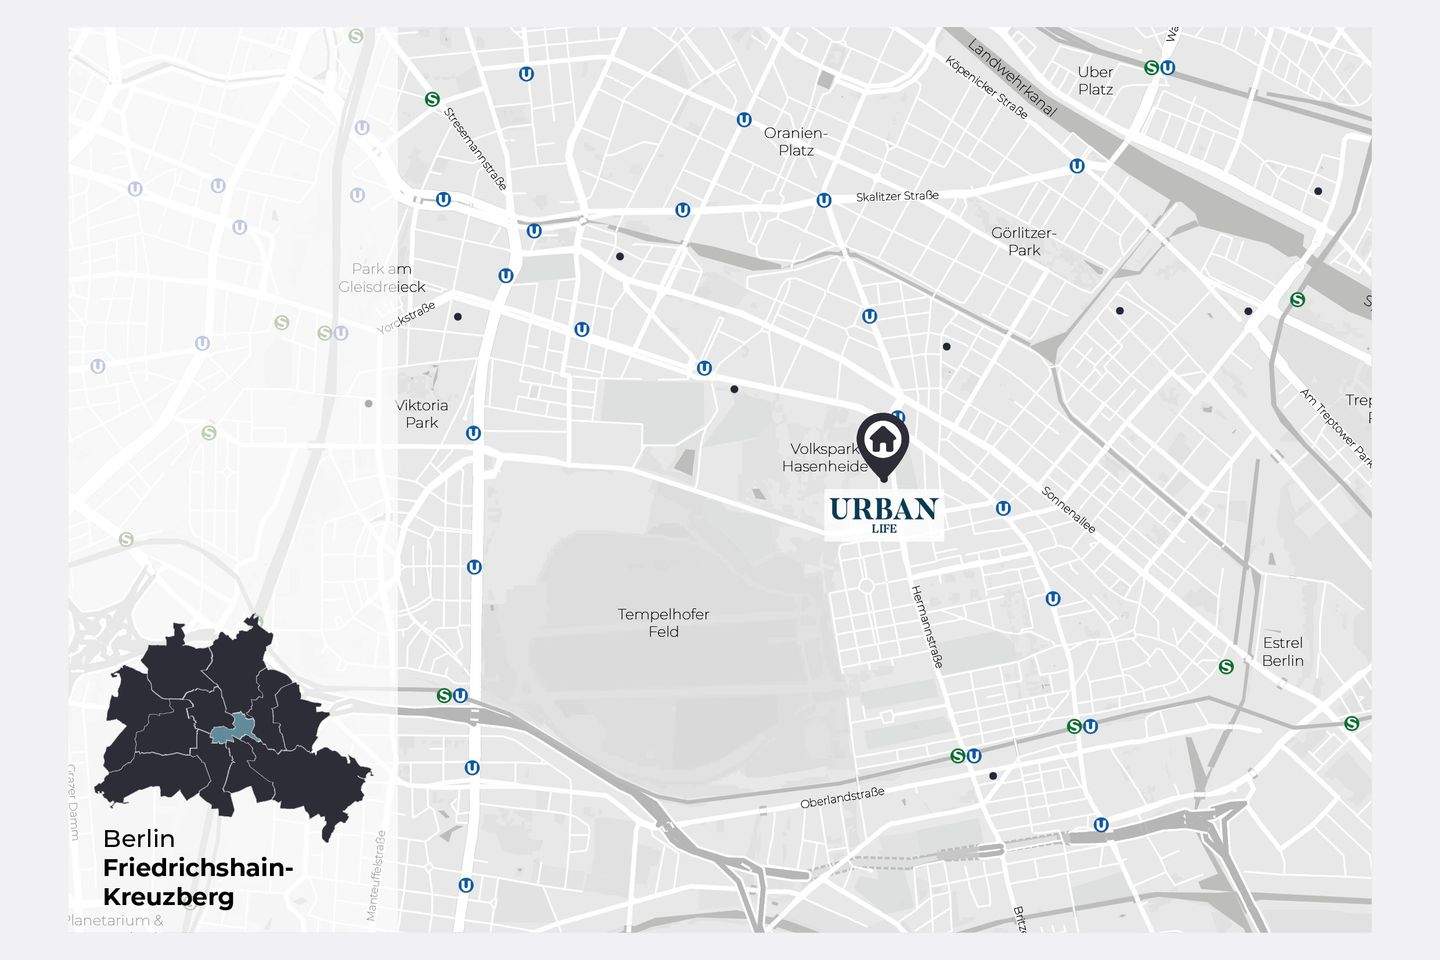
Task: Select the Tempelhofer Feld label
Action: (663, 622)
